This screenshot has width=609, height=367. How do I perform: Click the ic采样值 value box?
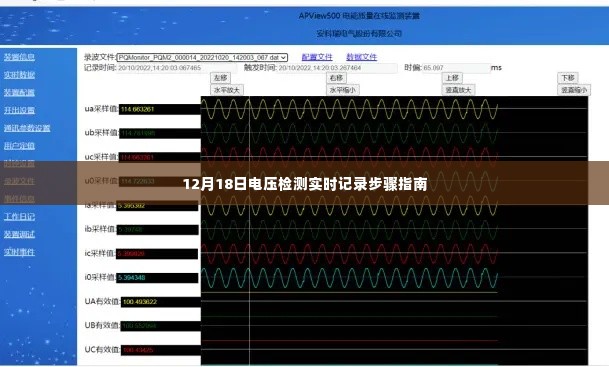coord(157,254)
